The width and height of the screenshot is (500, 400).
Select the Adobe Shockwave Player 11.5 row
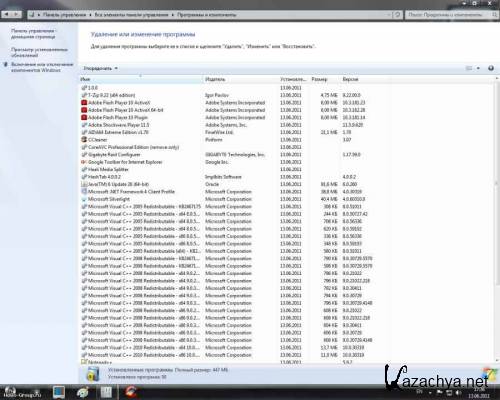[227, 125]
